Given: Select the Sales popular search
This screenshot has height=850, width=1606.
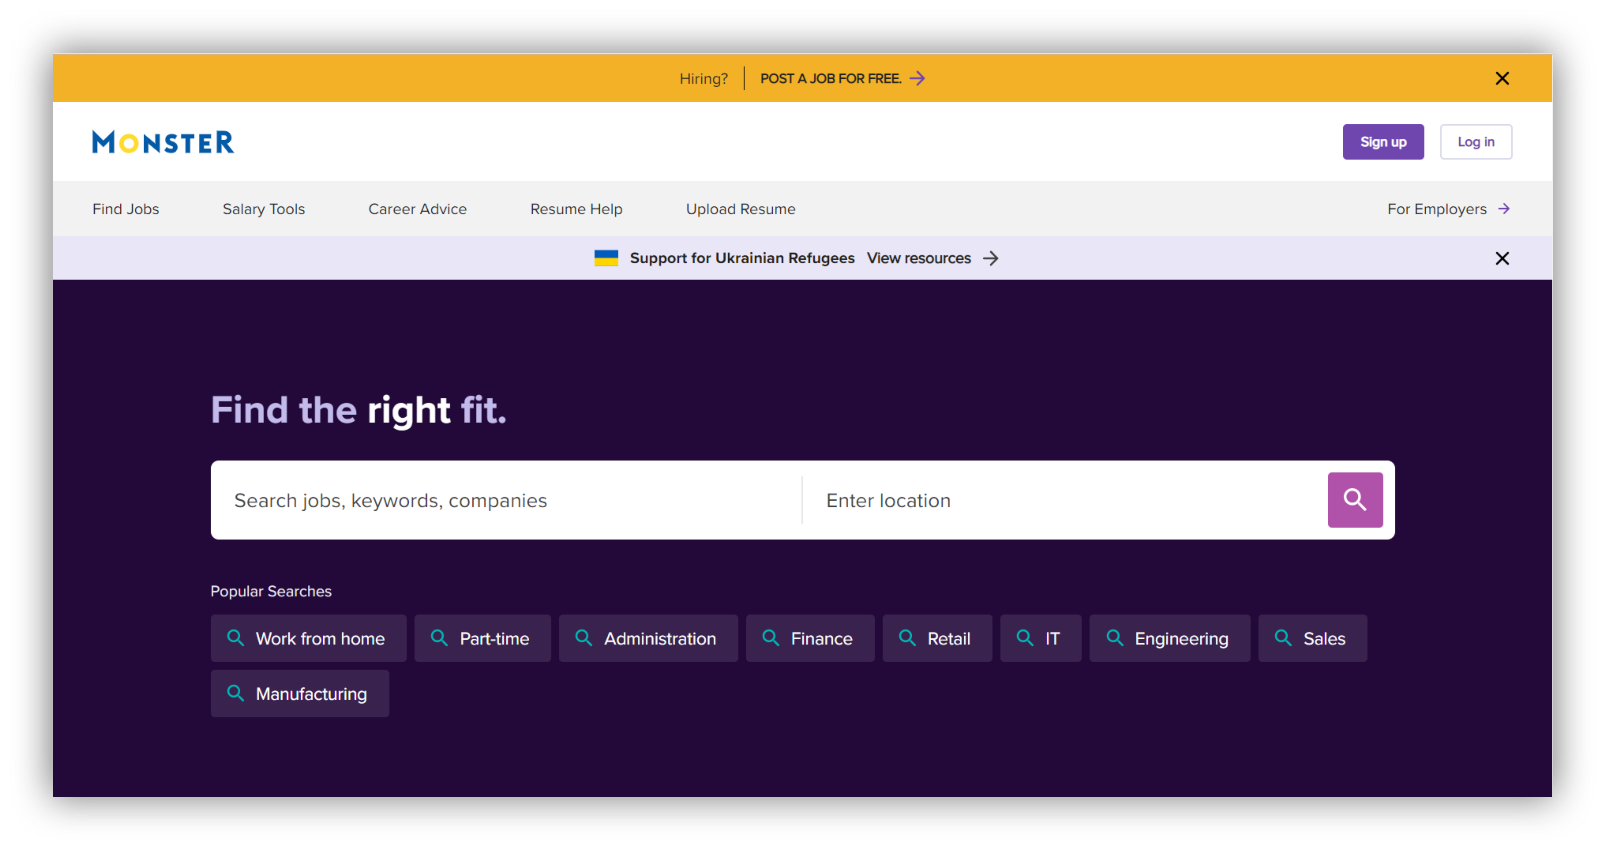Looking at the screenshot, I should click(x=1313, y=638).
